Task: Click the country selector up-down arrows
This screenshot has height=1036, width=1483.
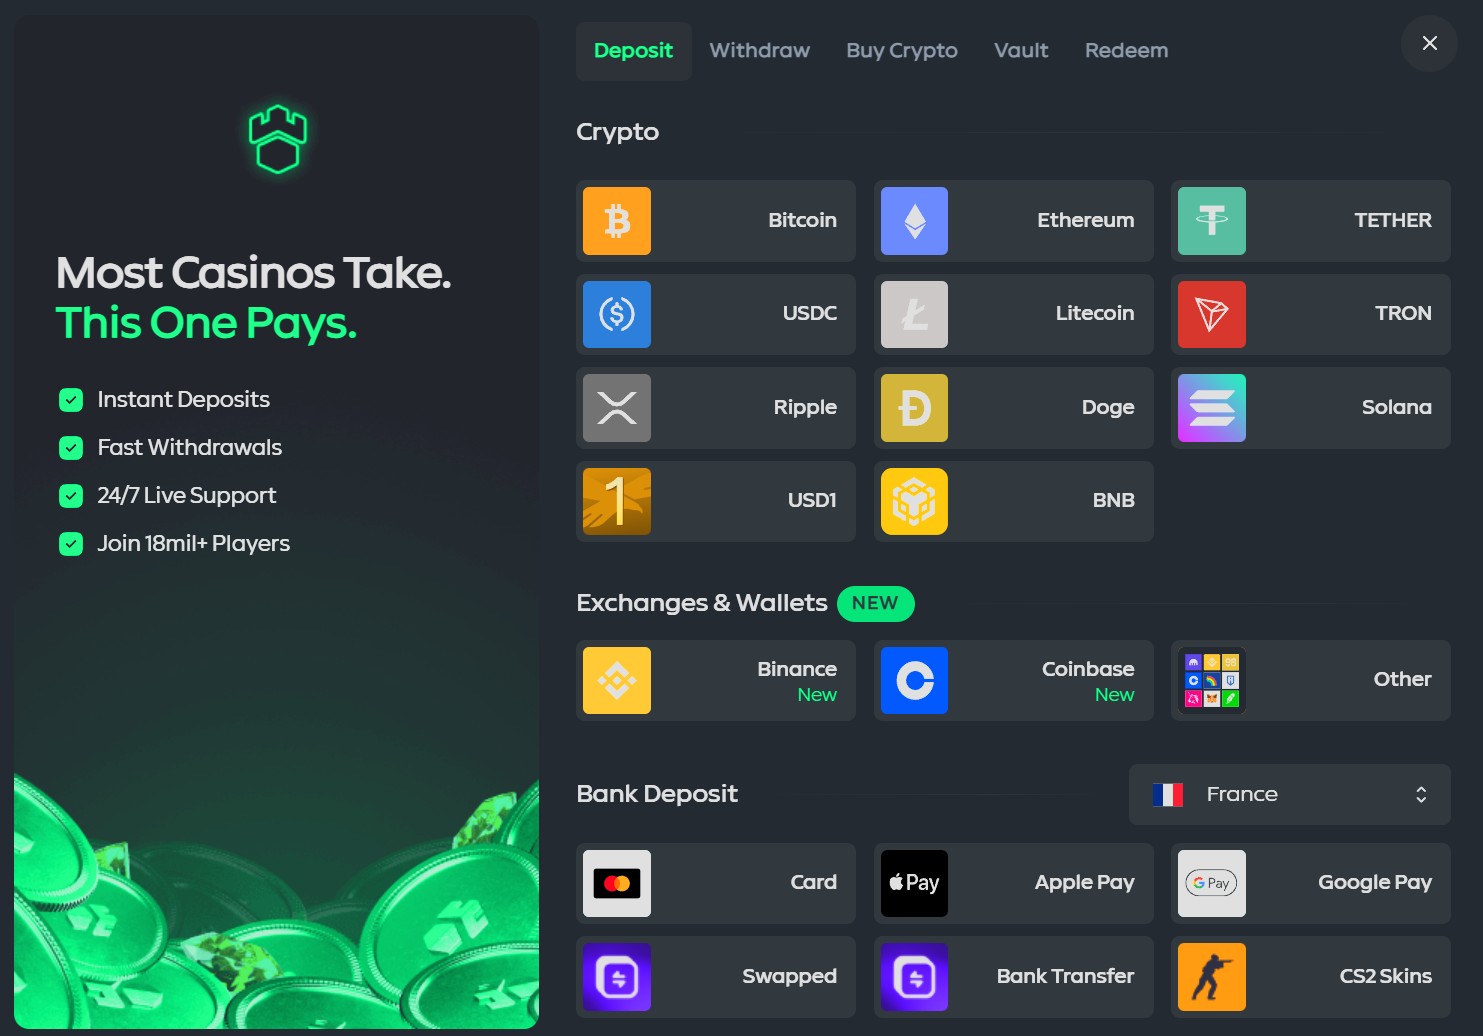Action: 1421,795
